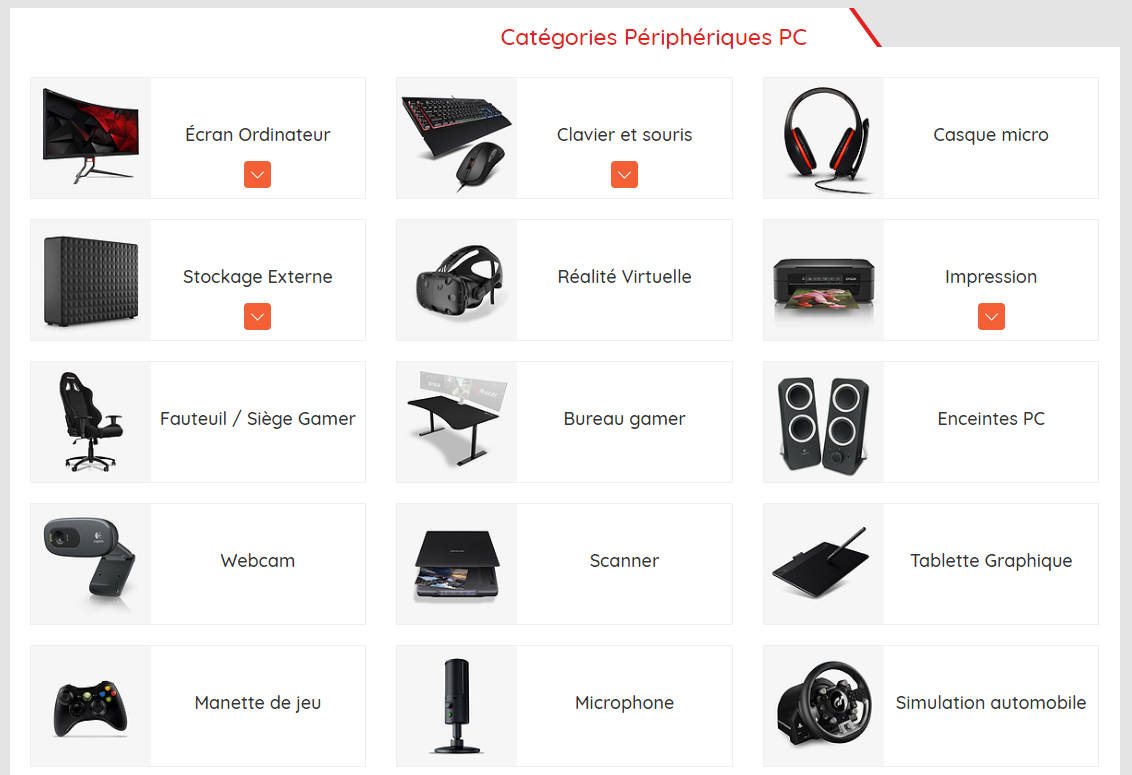
Task: Click the PC speakers image
Action: tap(824, 422)
